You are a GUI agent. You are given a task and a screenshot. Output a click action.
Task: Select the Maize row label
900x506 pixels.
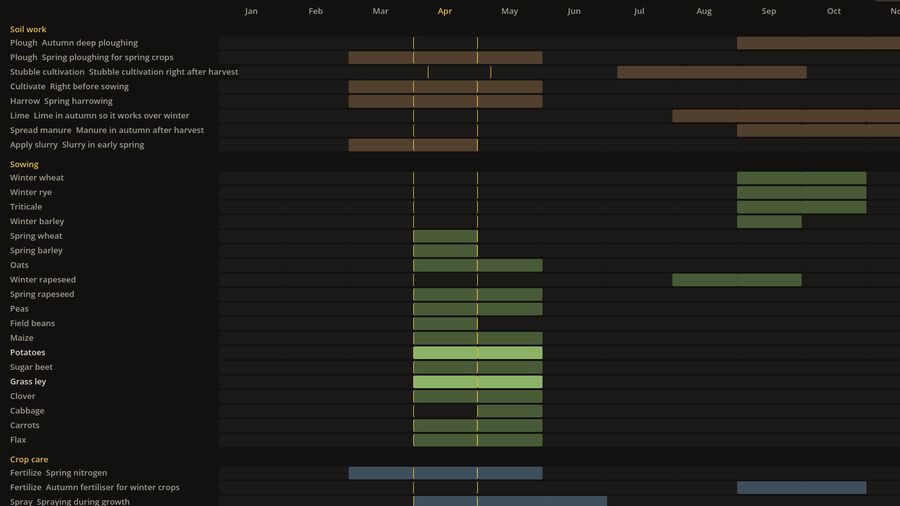click(21, 337)
